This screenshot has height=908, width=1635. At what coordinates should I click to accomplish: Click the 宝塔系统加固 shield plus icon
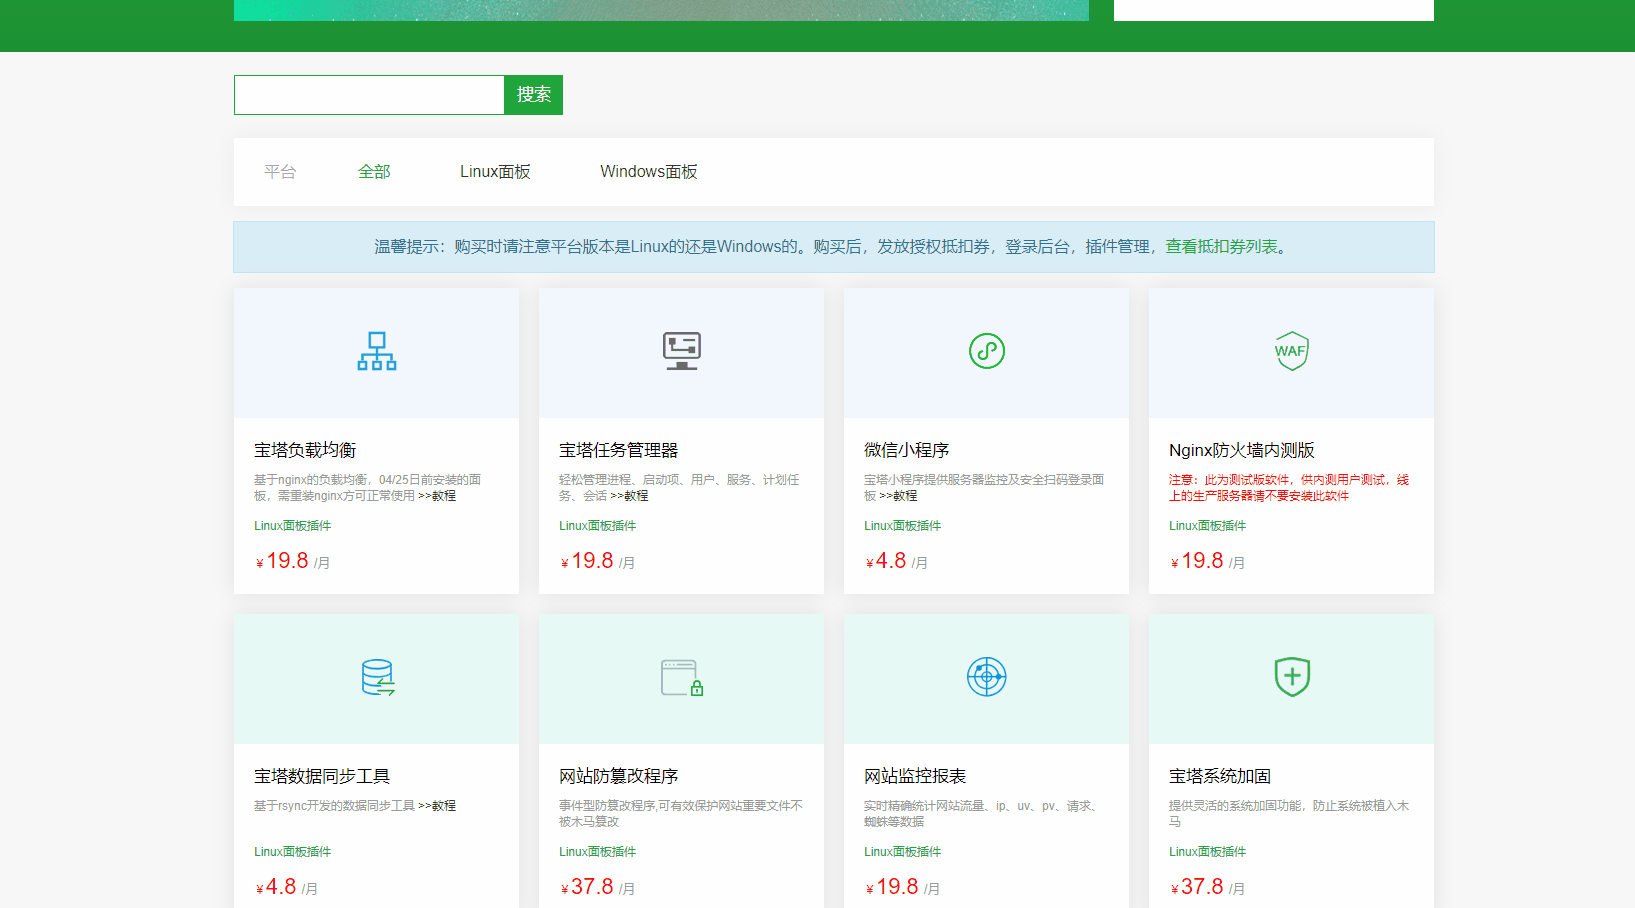click(1292, 677)
